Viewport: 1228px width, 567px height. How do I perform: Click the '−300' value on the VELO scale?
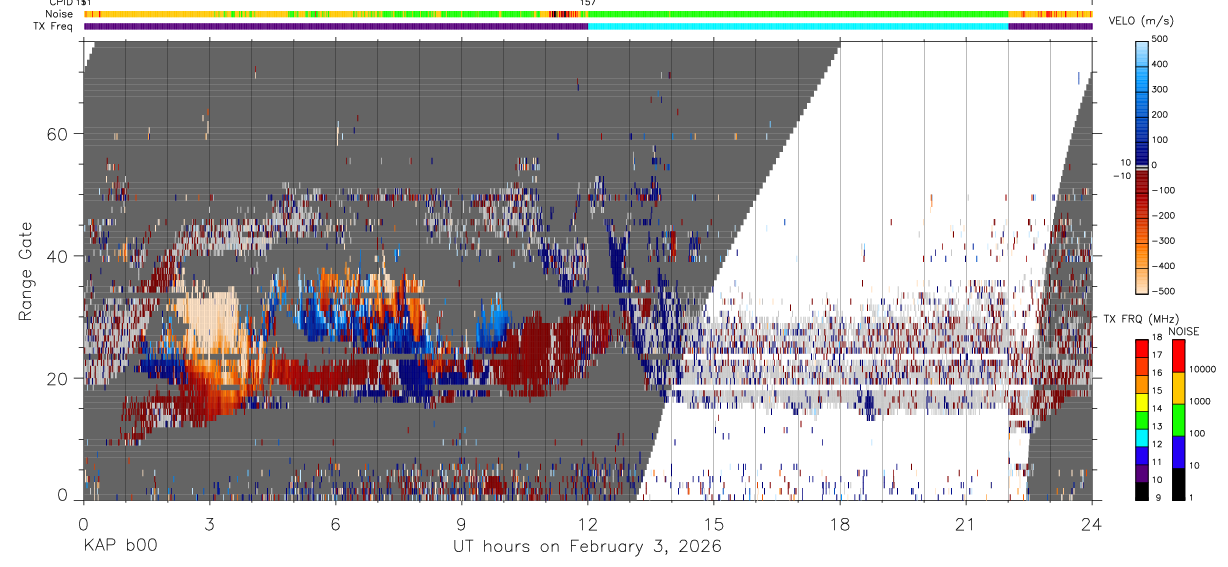[x=1163, y=241]
